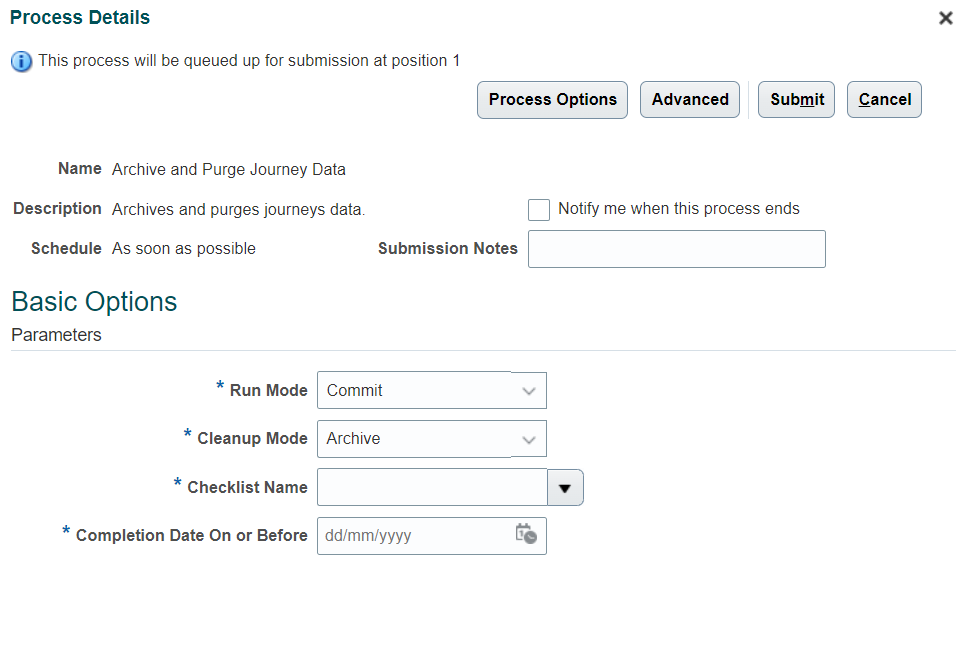Image resolution: width=966 pixels, height=659 pixels.
Task: Open Process Options
Action: (x=552, y=99)
